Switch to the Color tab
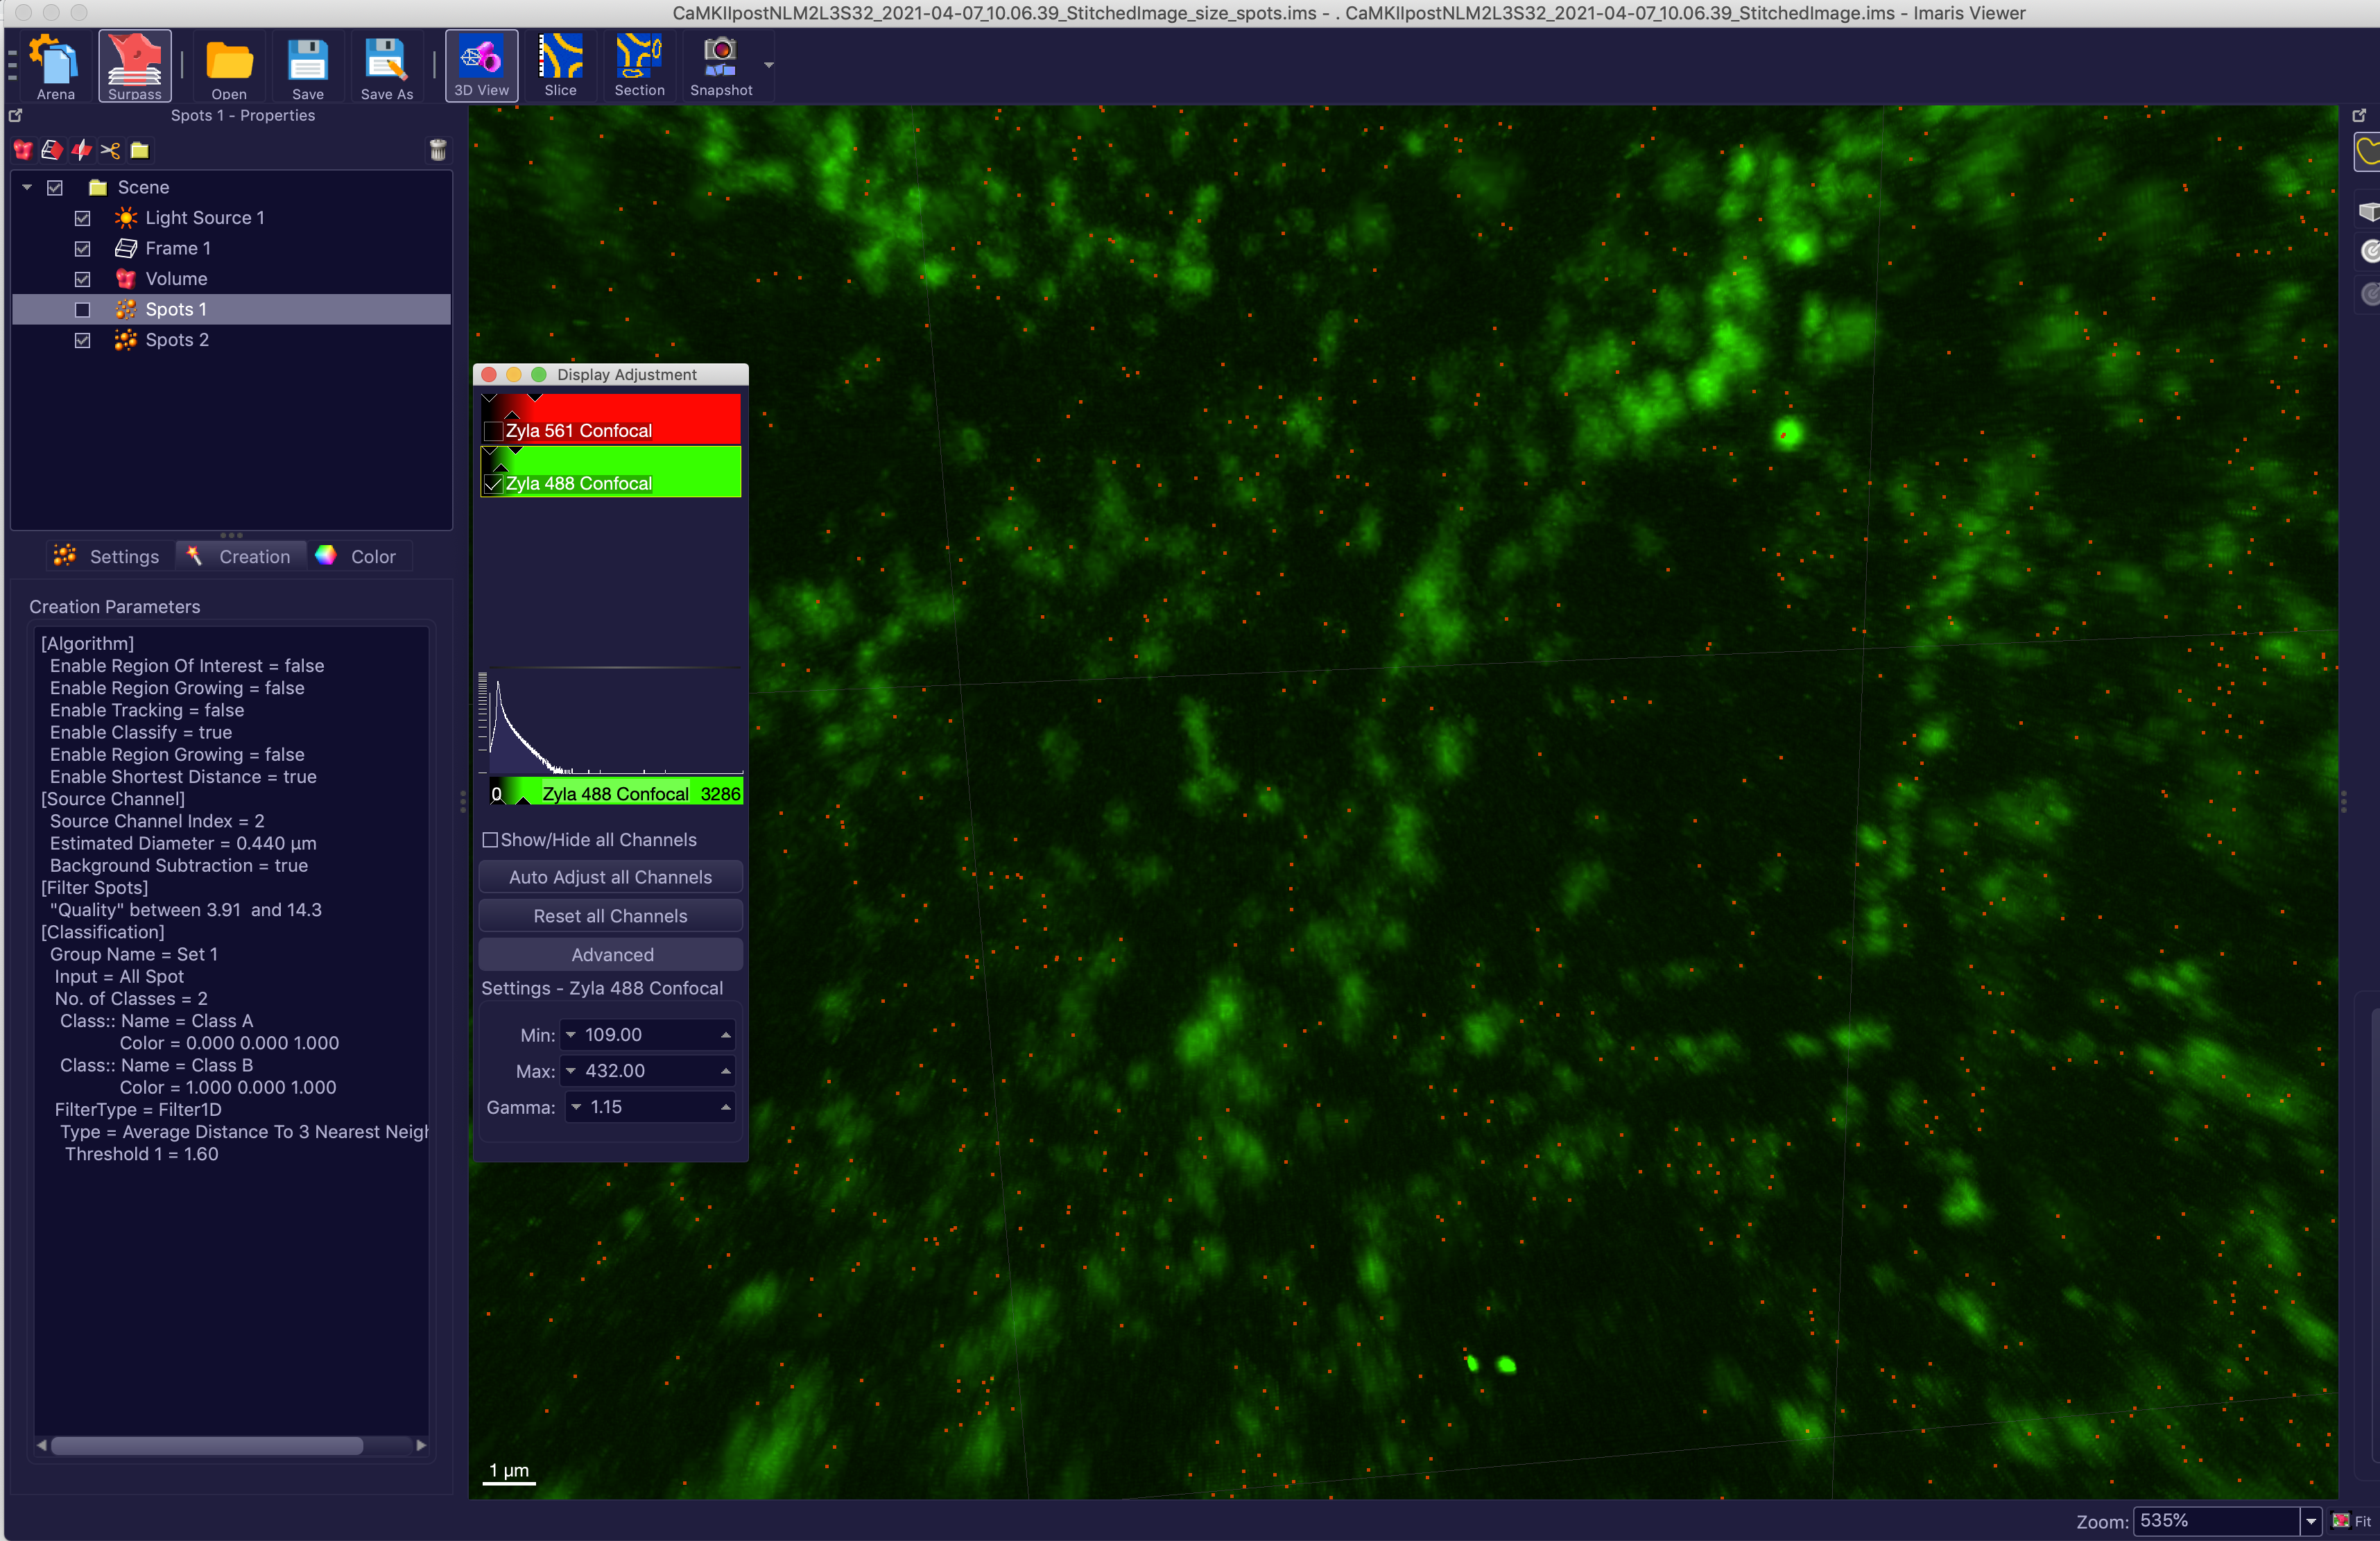The width and height of the screenshot is (2380, 1541). (x=357, y=557)
